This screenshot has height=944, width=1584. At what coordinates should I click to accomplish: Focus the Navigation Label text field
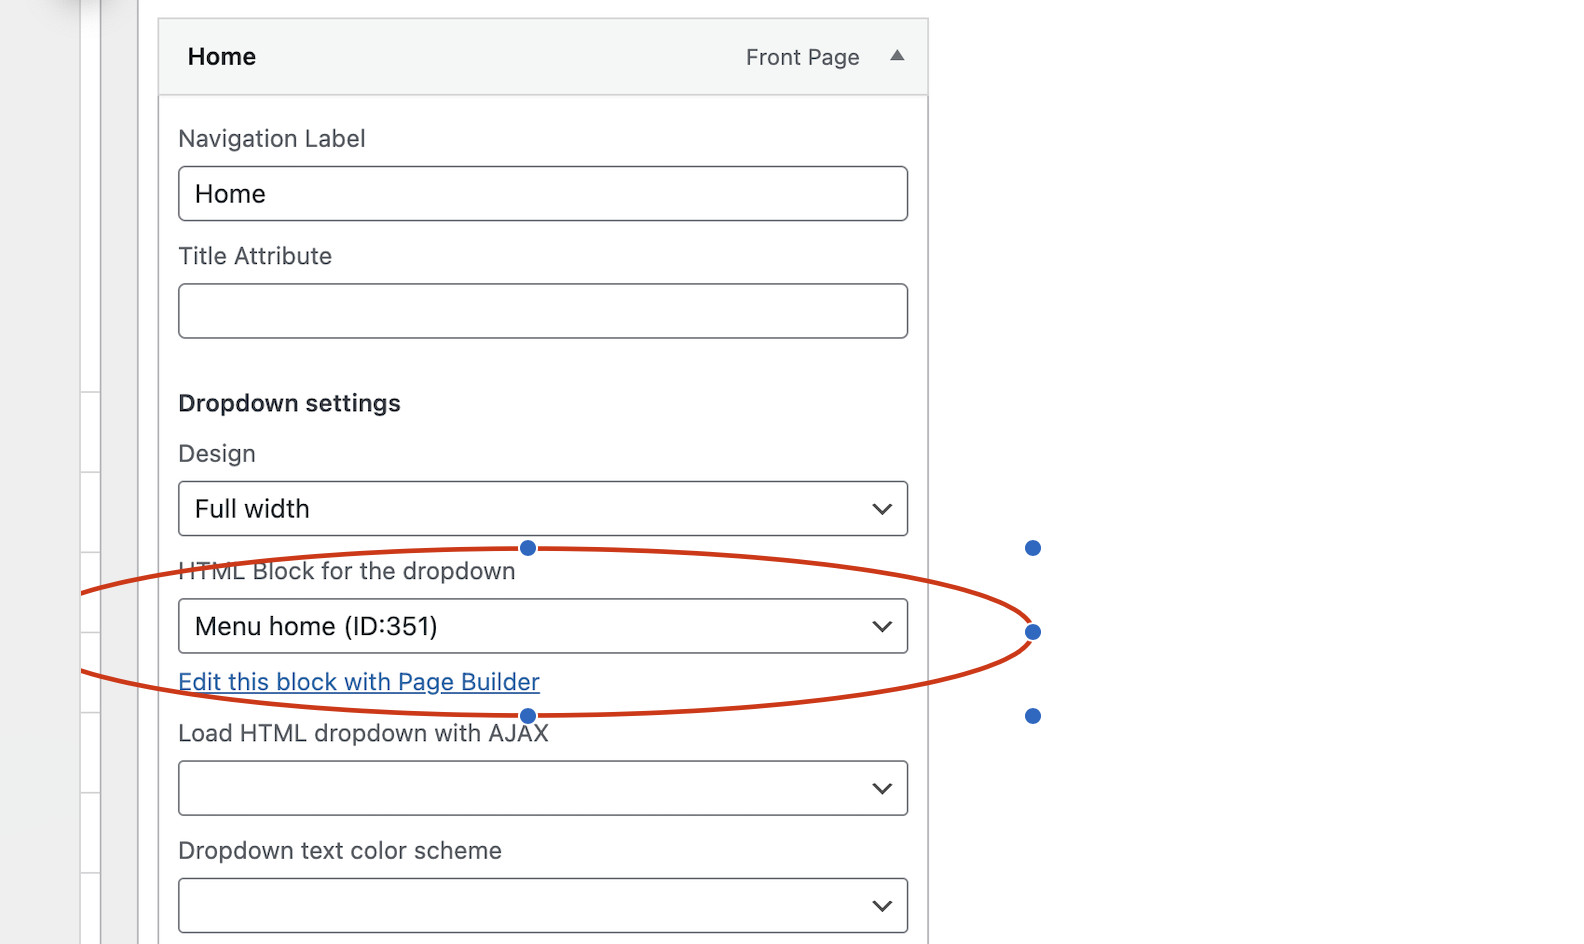(542, 194)
